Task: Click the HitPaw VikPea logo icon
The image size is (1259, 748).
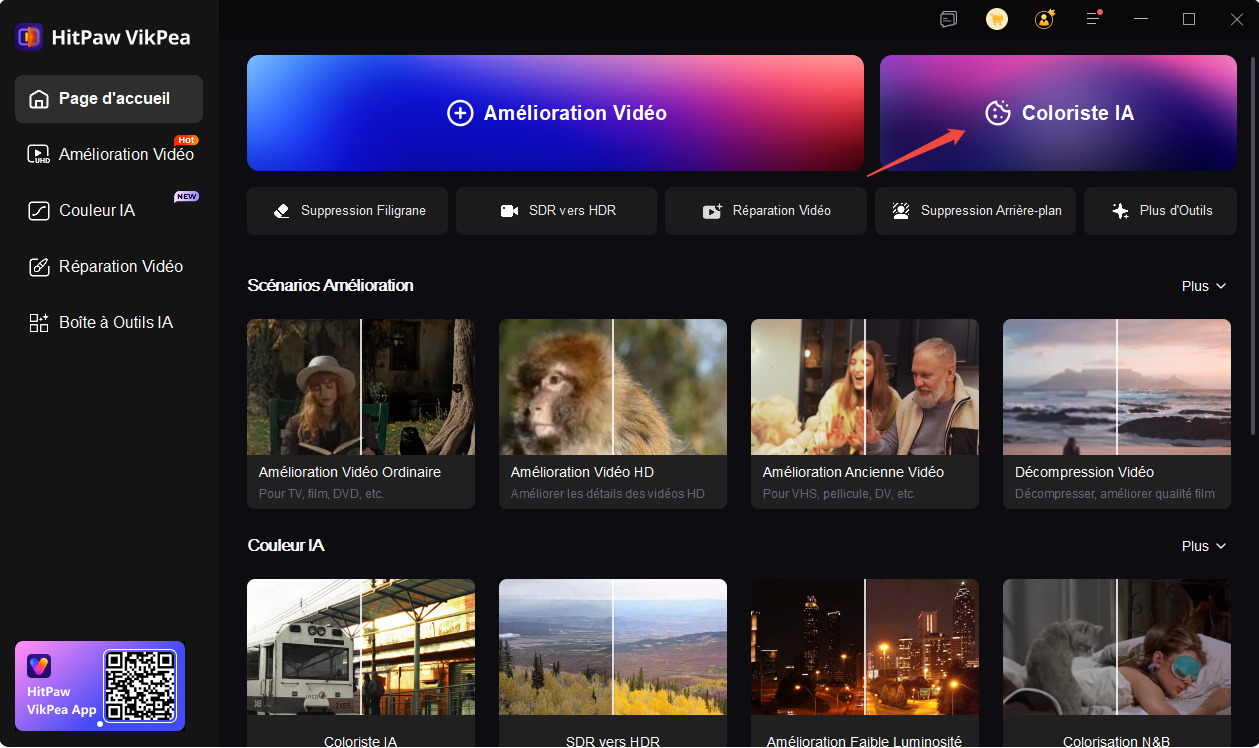Action: point(29,37)
